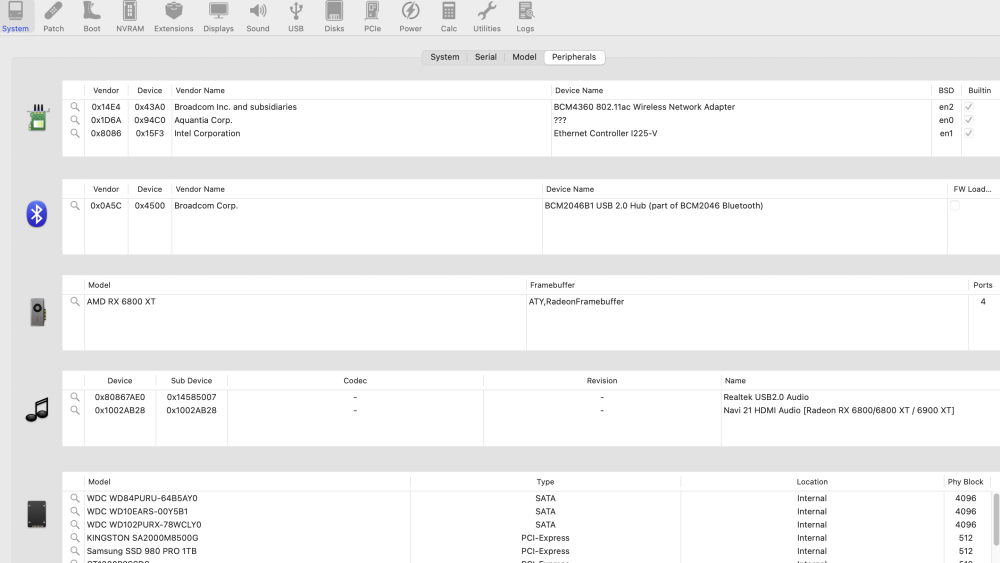Open the Disks toolbar section
The image size is (1000, 563).
[334, 17]
